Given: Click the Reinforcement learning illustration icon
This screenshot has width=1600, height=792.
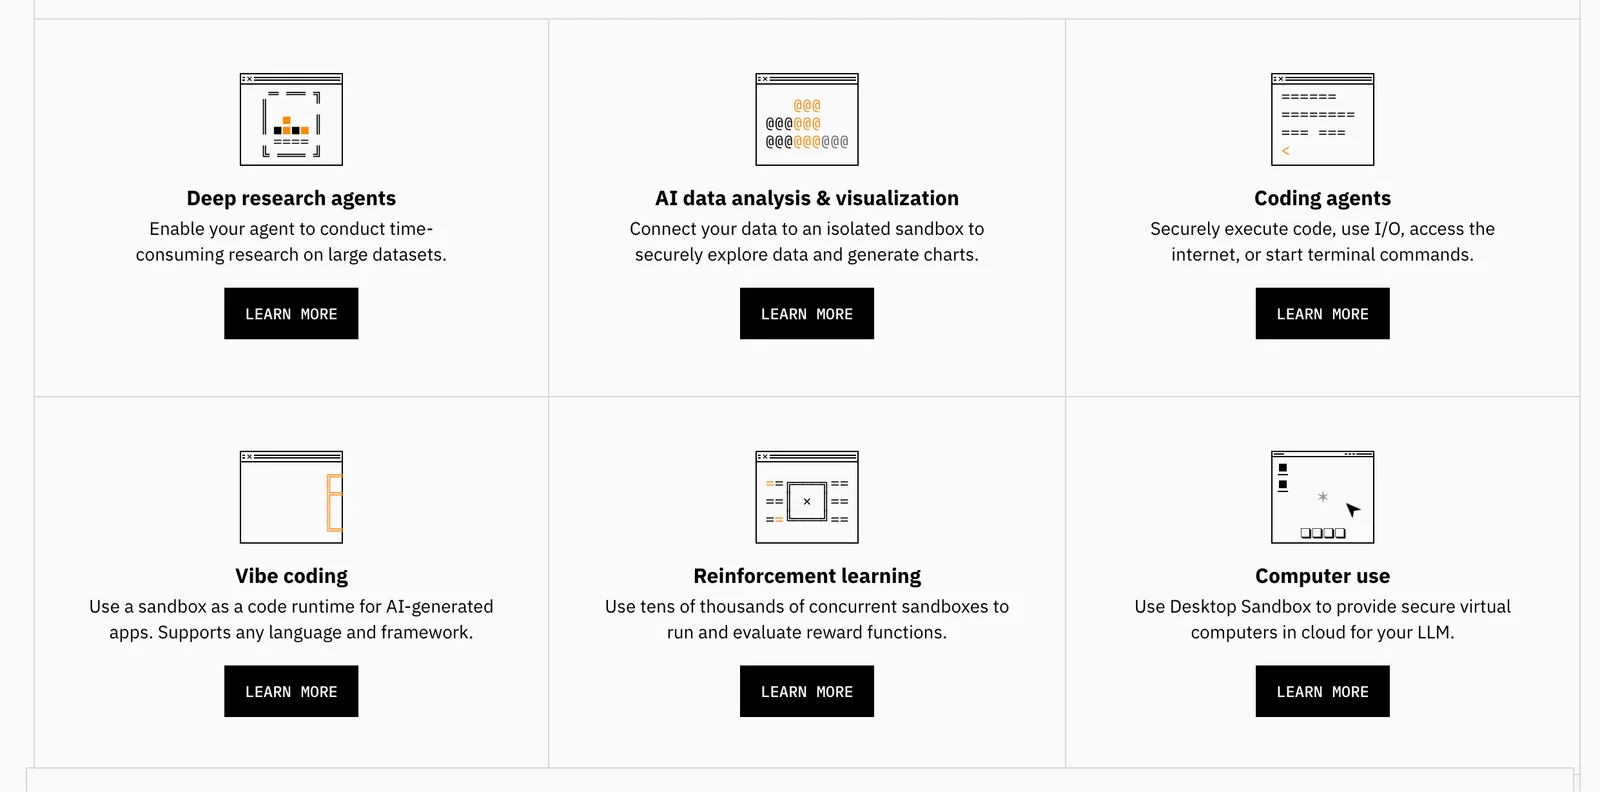Looking at the screenshot, I should (807, 497).
